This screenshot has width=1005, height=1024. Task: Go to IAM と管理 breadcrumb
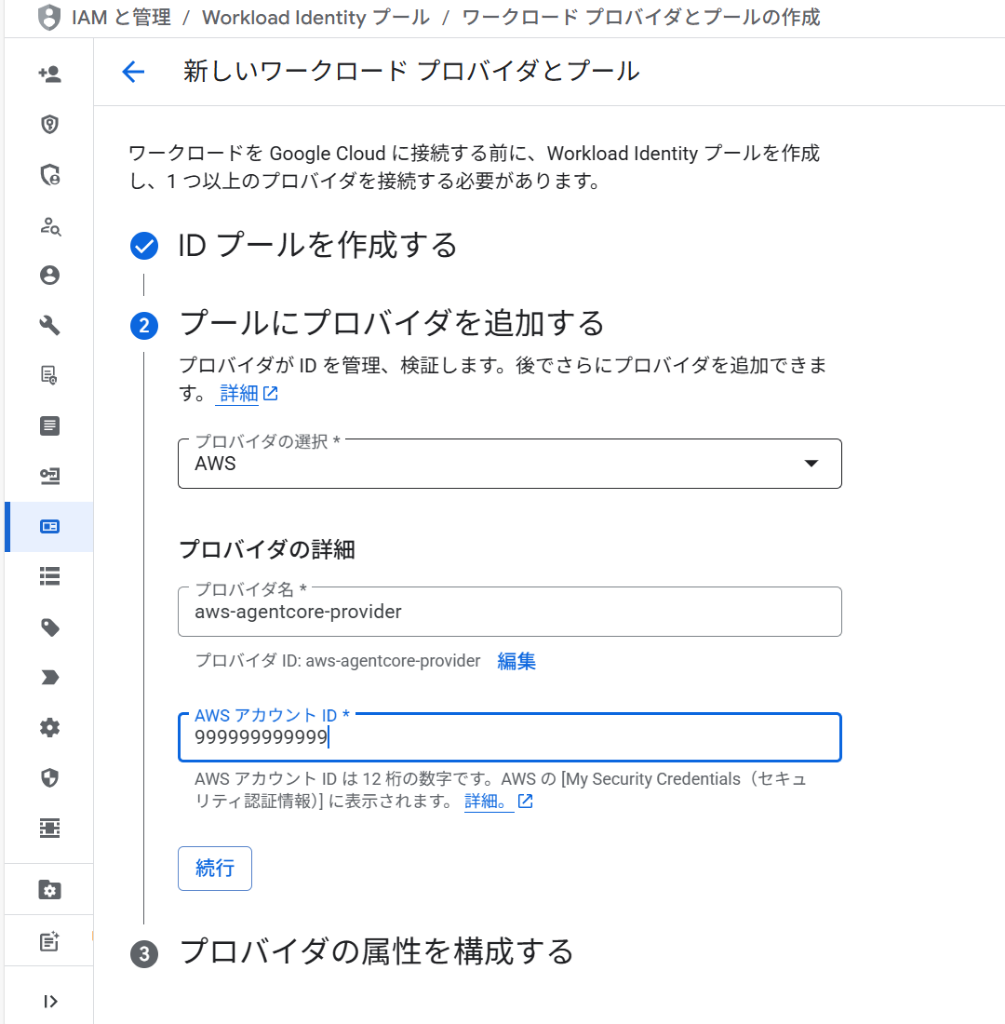pyautogui.click(x=120, y=17)
